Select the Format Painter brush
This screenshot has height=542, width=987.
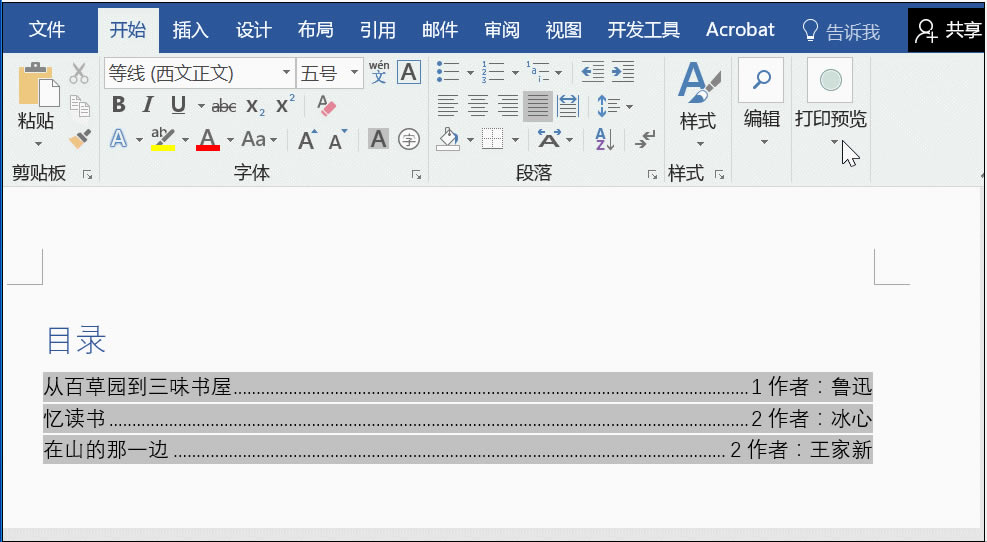point(79,138)
